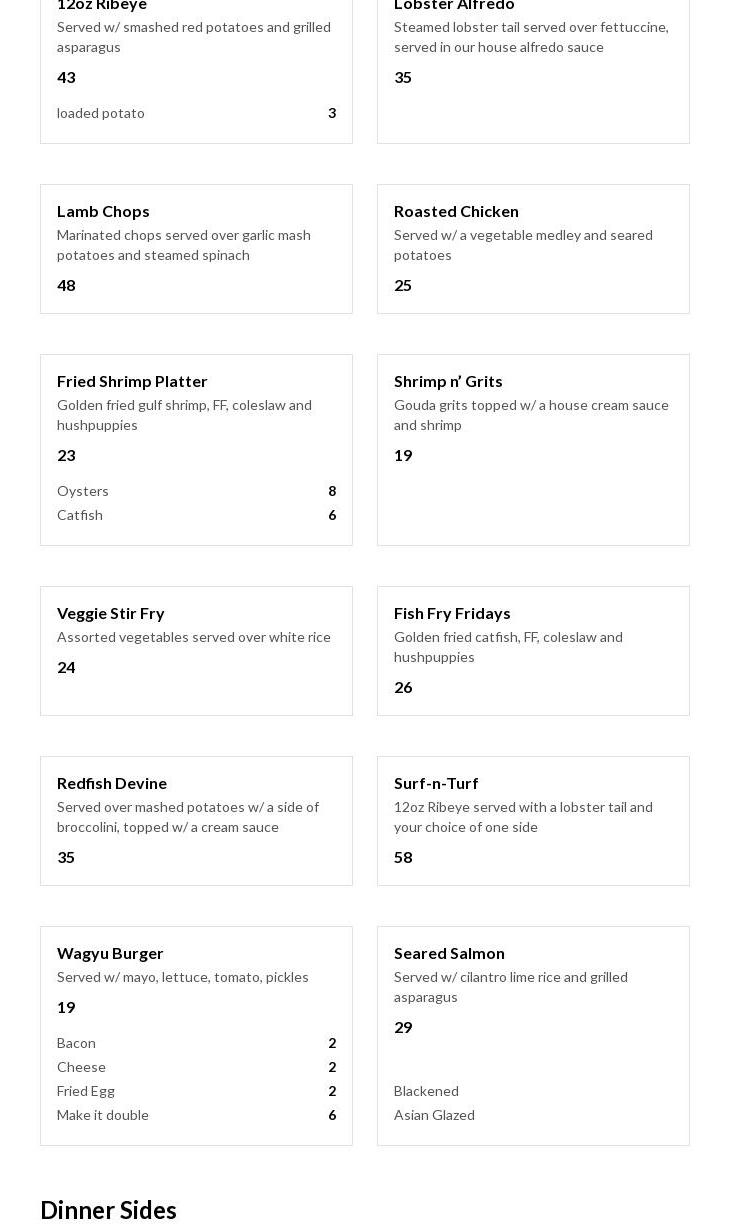This screenshot has height=1224, width=730.
Task: Select the Bacon burger add-on
Action: click(x=76, y=1043)
